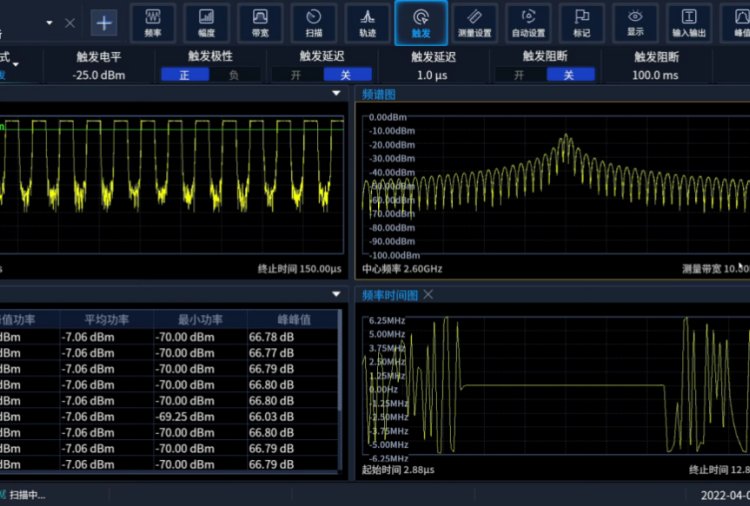Open the 轨迹 (trace) settings
The width and height of the screenshot is (750, 506).
click(367, 22)
